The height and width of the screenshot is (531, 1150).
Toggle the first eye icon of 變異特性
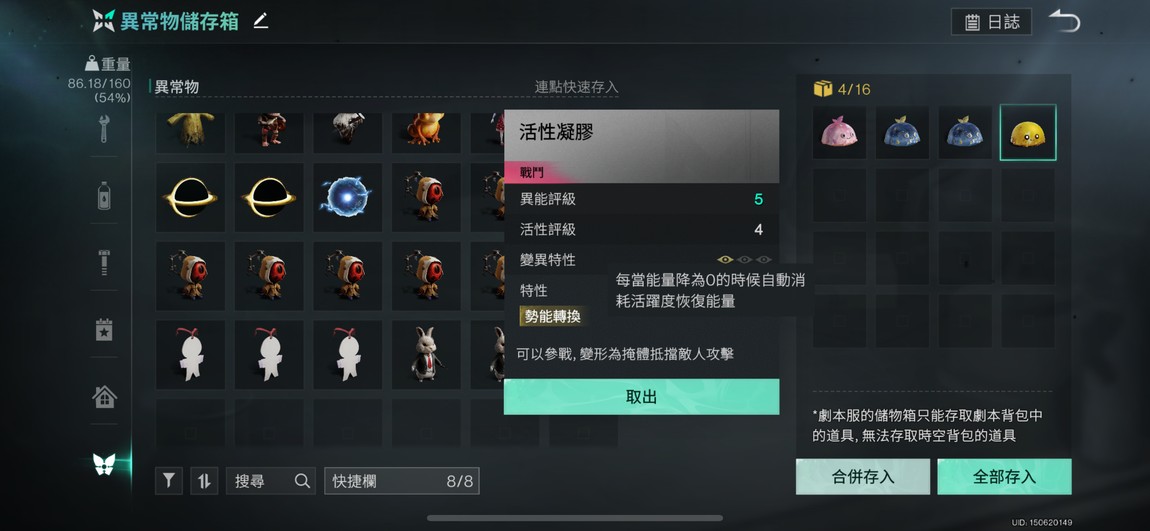(x=725, y=260)
